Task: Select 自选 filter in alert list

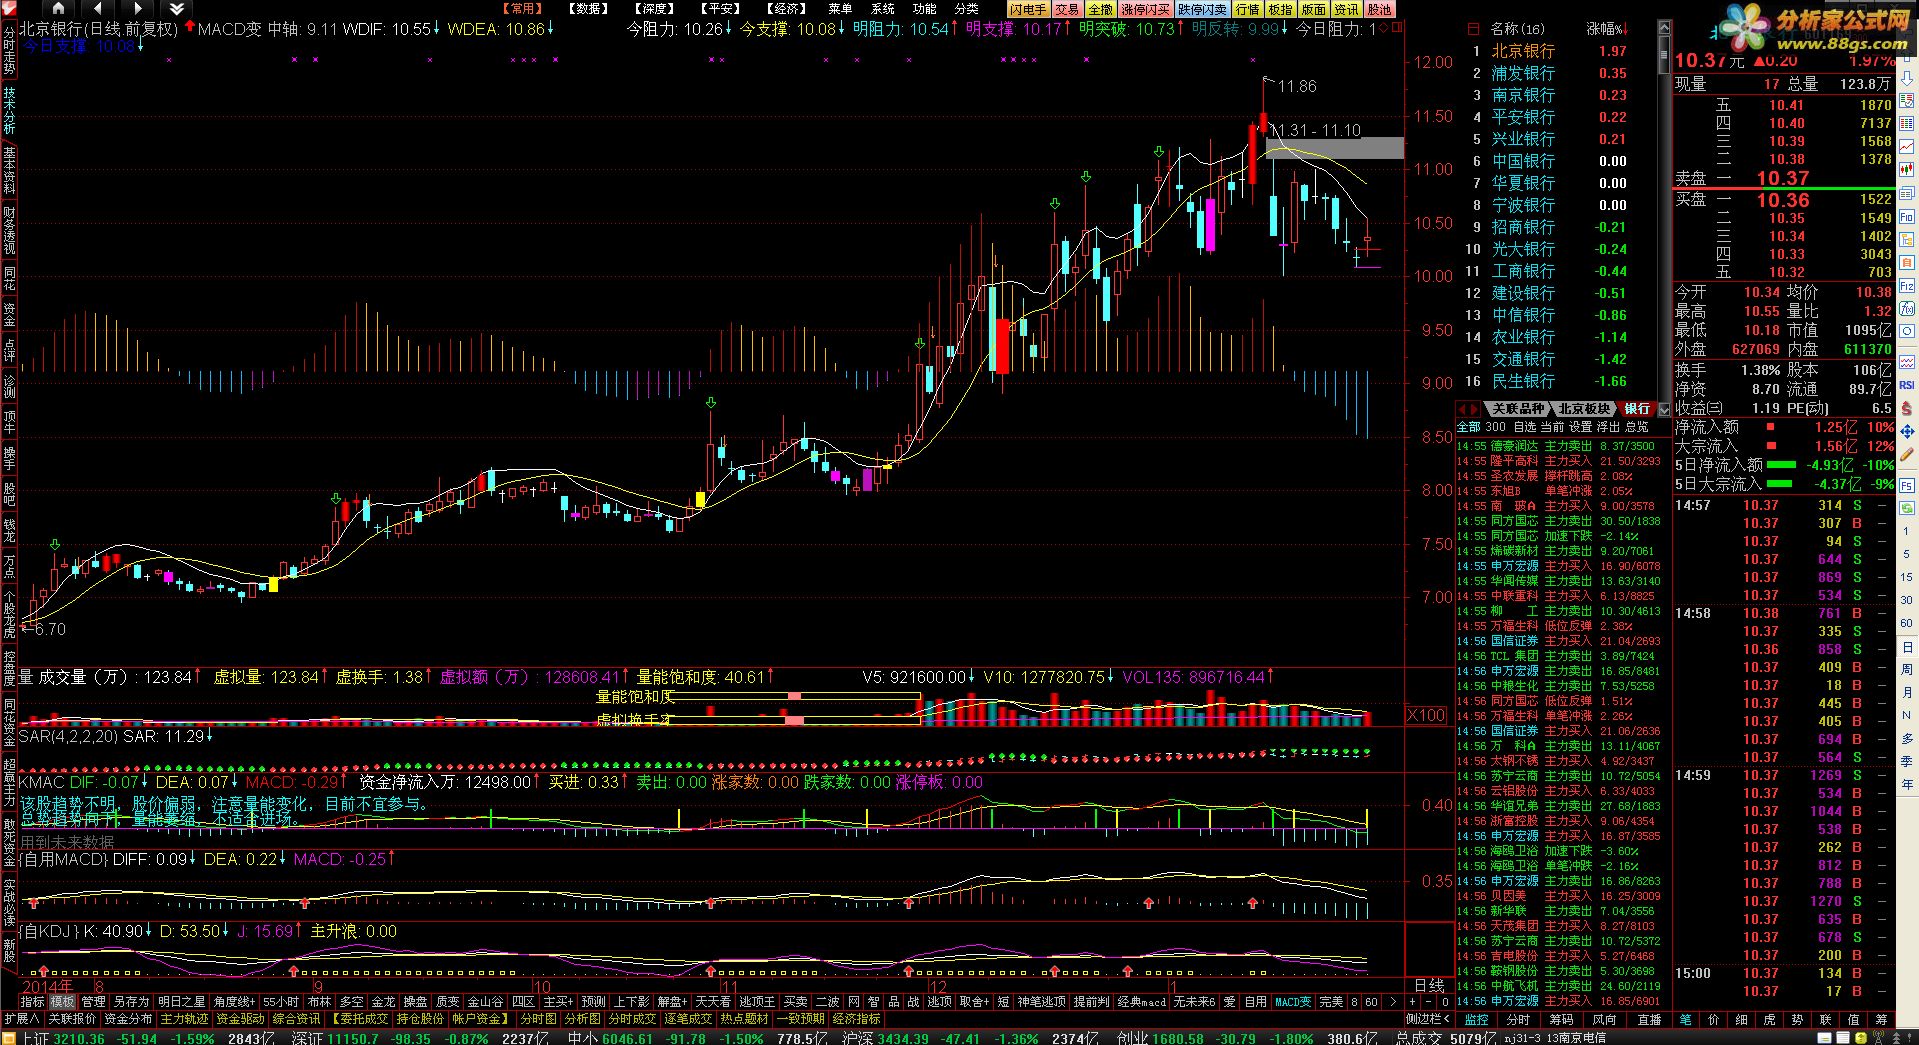Action: (1524, 427)
